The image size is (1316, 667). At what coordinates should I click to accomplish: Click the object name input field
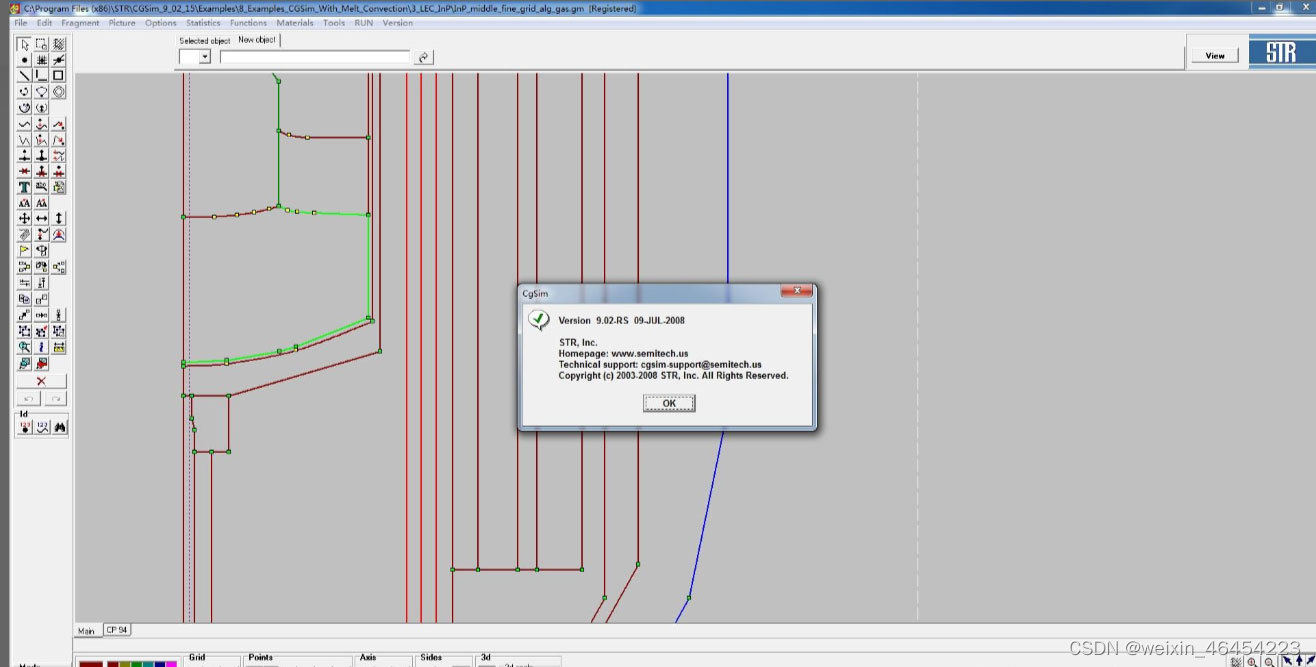pos(315,57)
